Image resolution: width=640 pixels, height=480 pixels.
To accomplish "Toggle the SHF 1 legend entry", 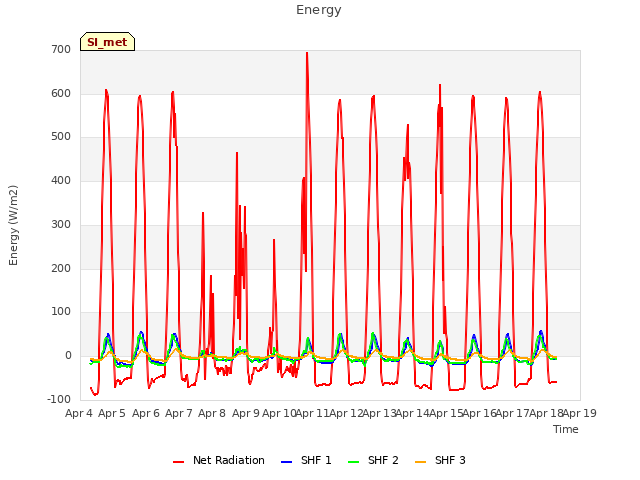I will (x=307, y=460).
